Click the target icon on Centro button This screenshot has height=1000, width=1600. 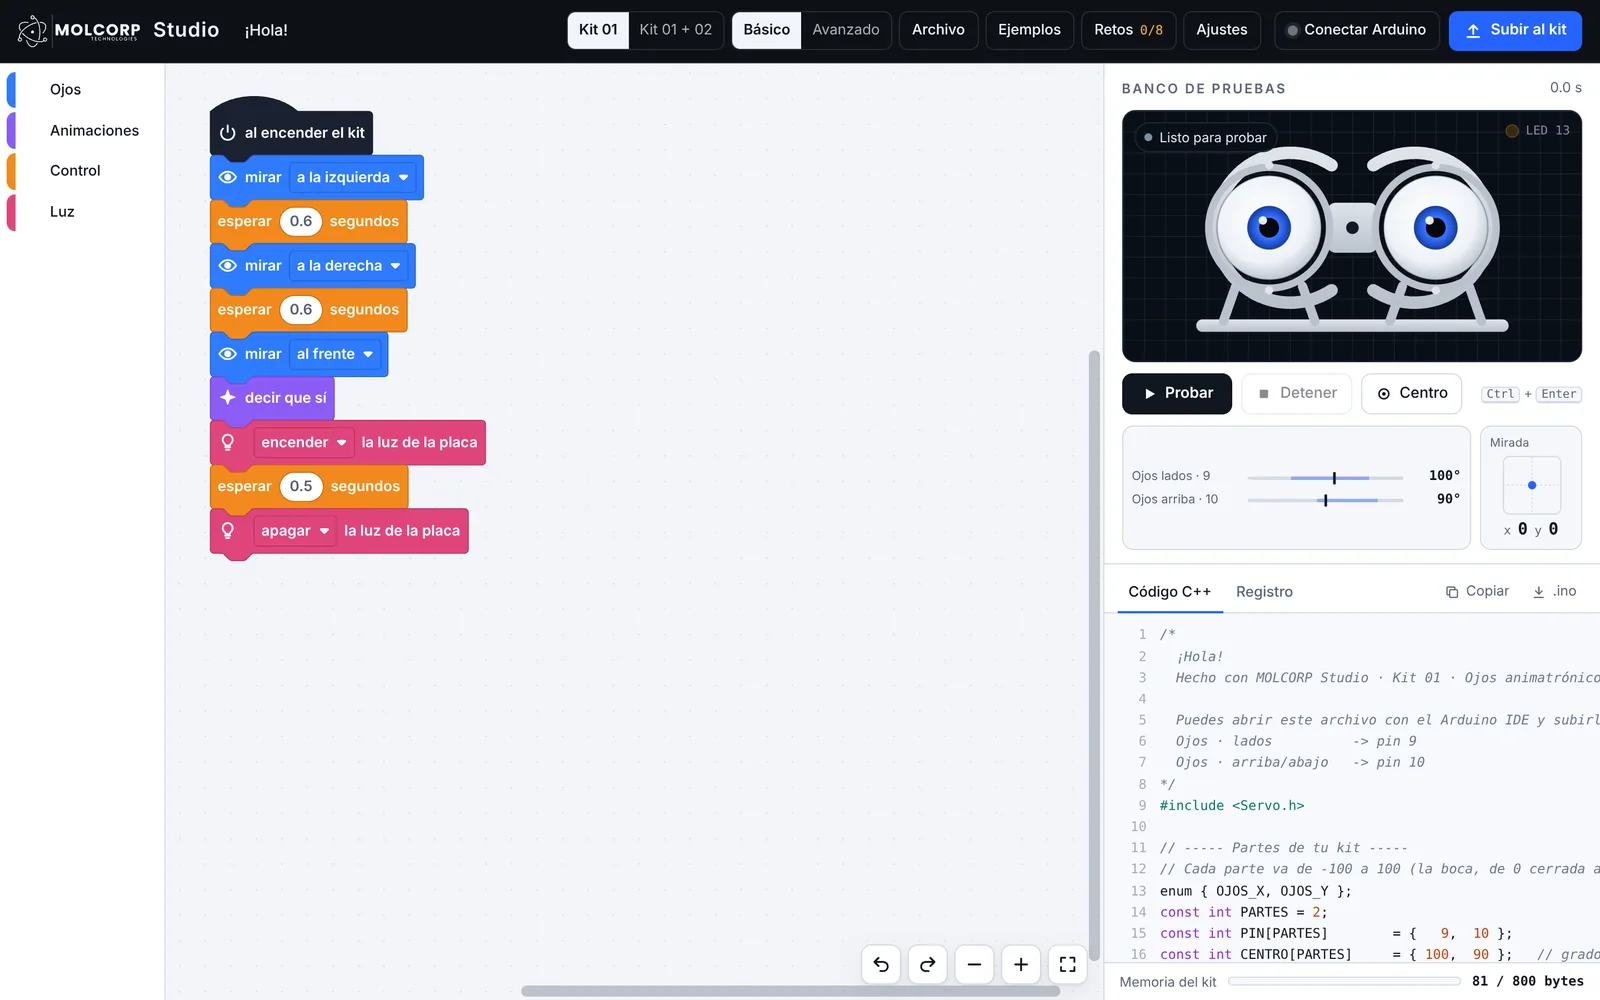coord(1384,394)
